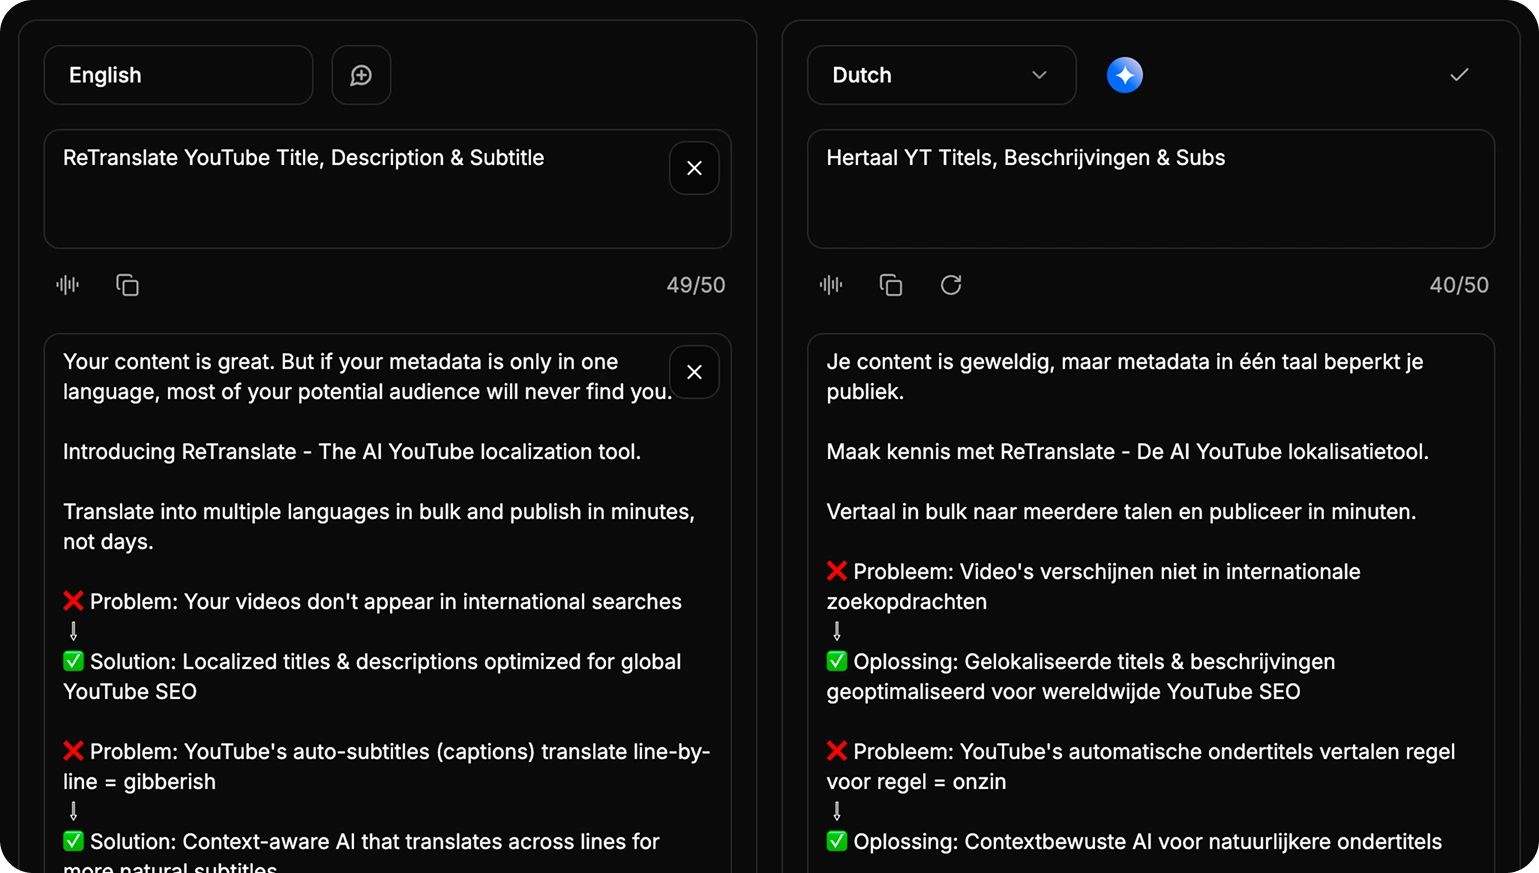Click the 49/50 character counter

[x=696, y=285]
